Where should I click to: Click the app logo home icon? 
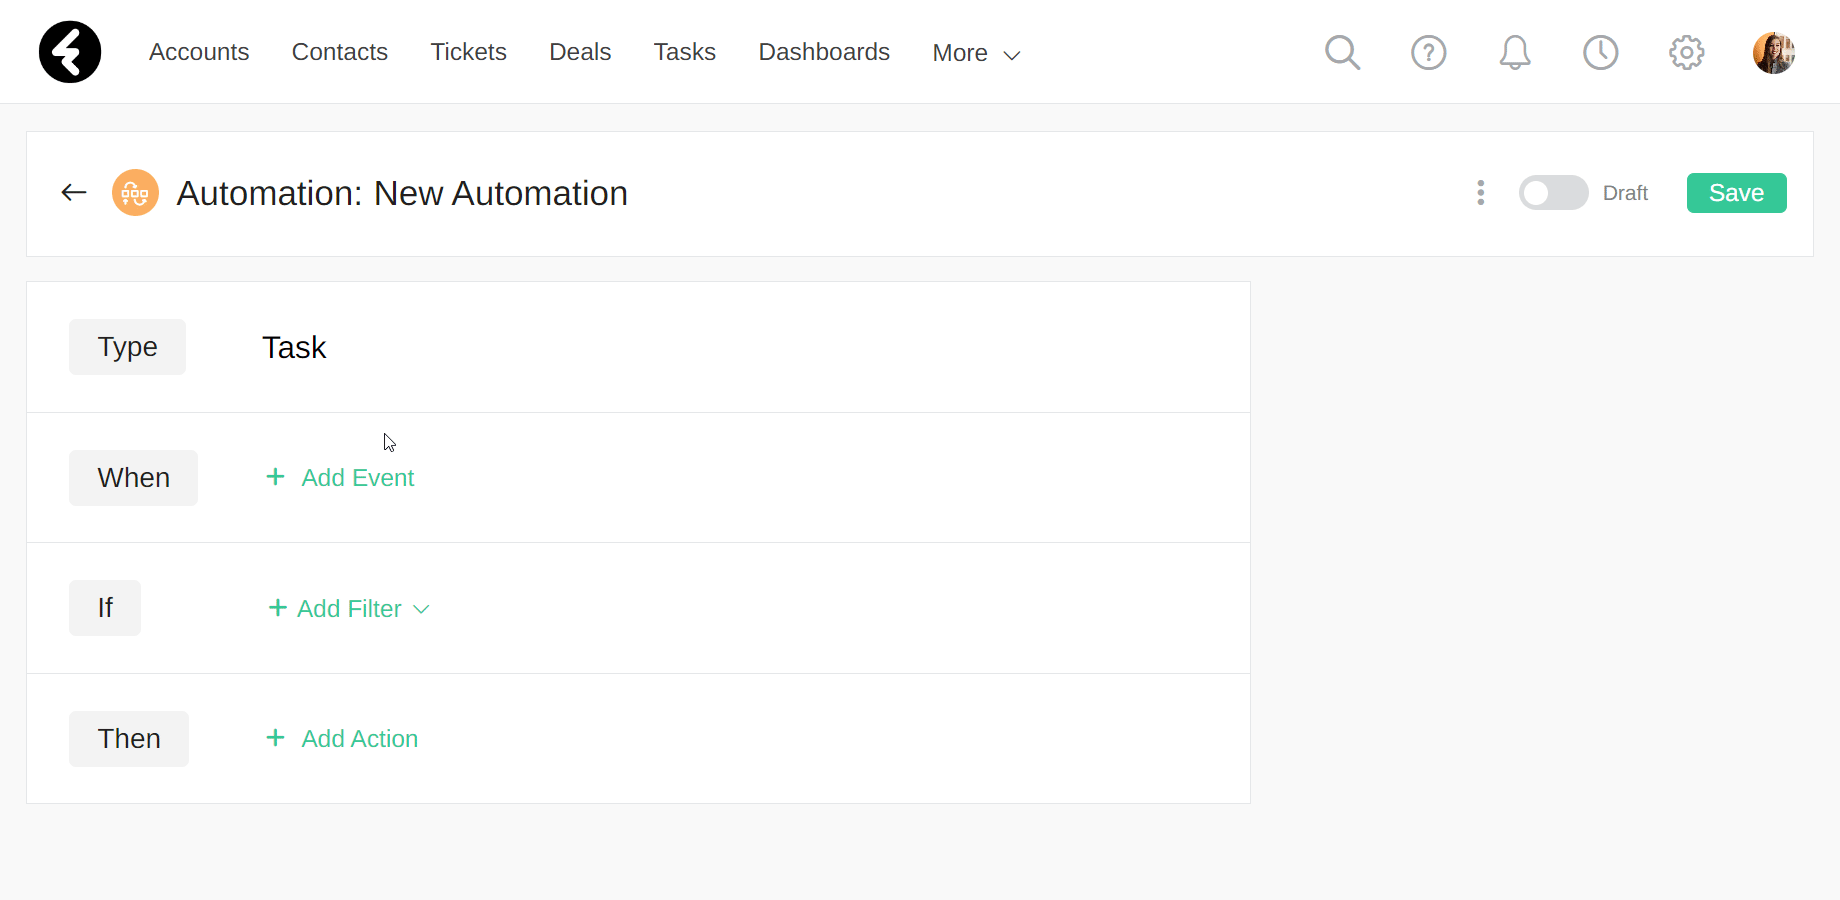coord(70,52)
